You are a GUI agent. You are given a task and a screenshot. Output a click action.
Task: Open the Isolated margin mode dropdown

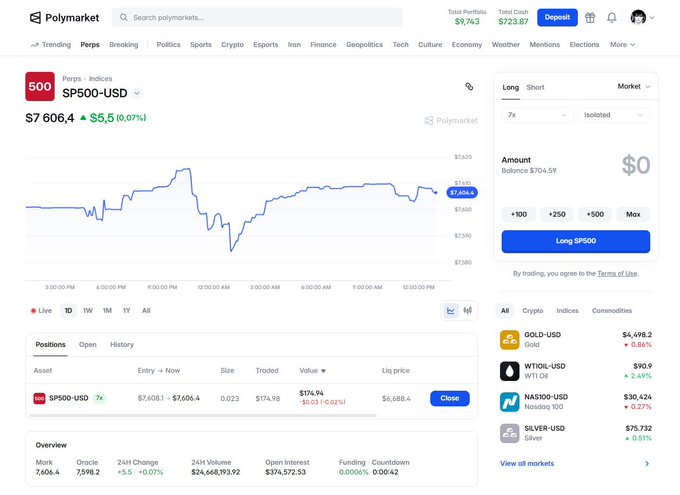click(613, 115)
